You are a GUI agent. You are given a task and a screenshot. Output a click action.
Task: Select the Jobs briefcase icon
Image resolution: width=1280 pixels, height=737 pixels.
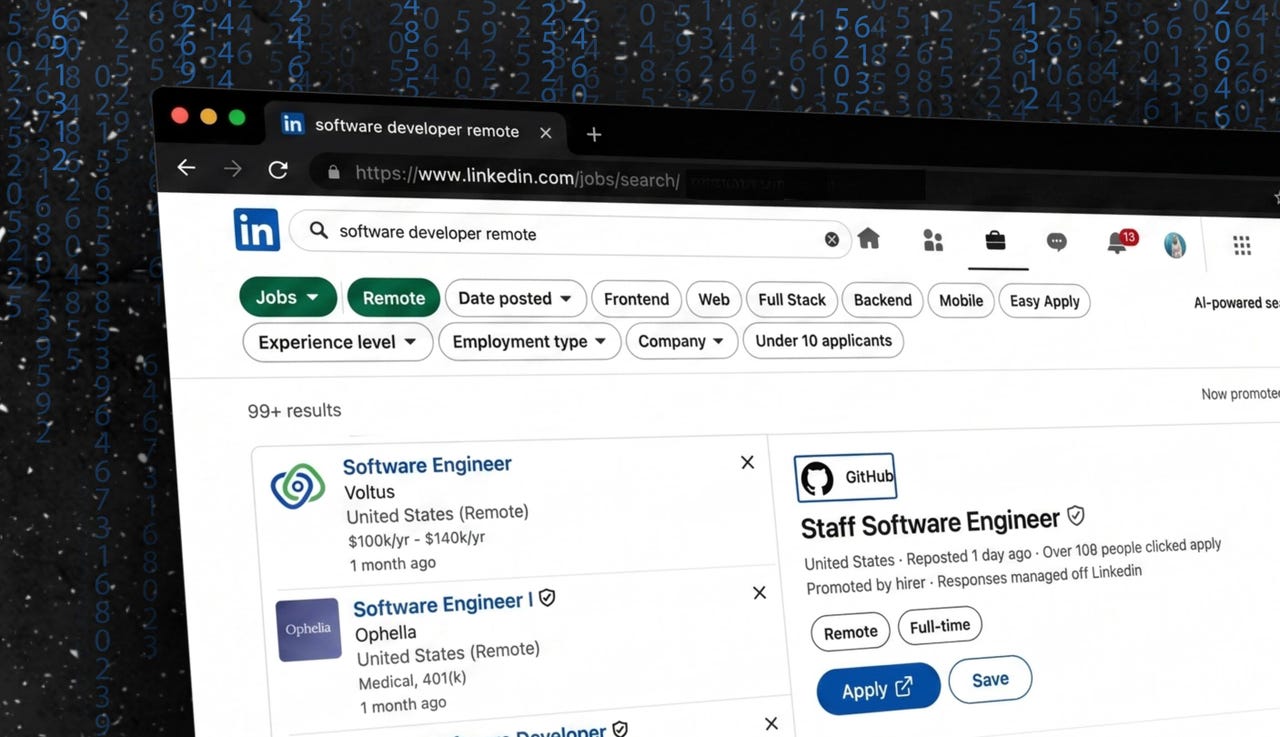point(995,241)
